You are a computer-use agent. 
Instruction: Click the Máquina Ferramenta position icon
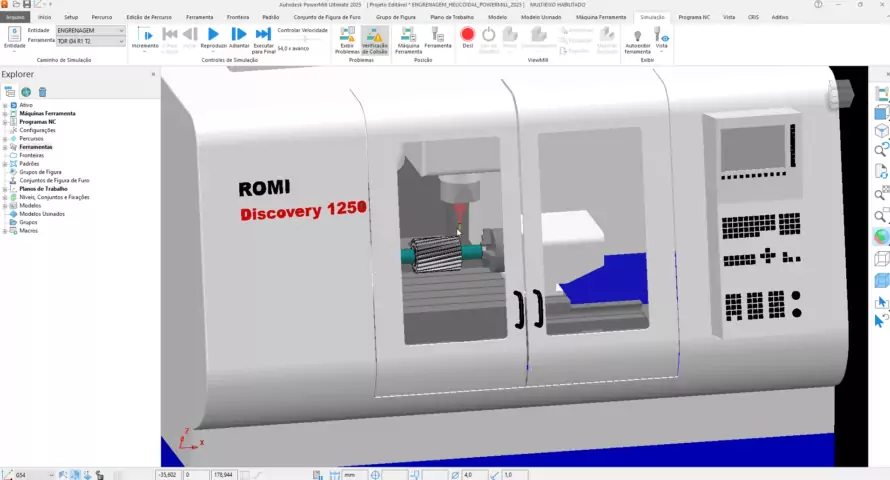(408, 39)
